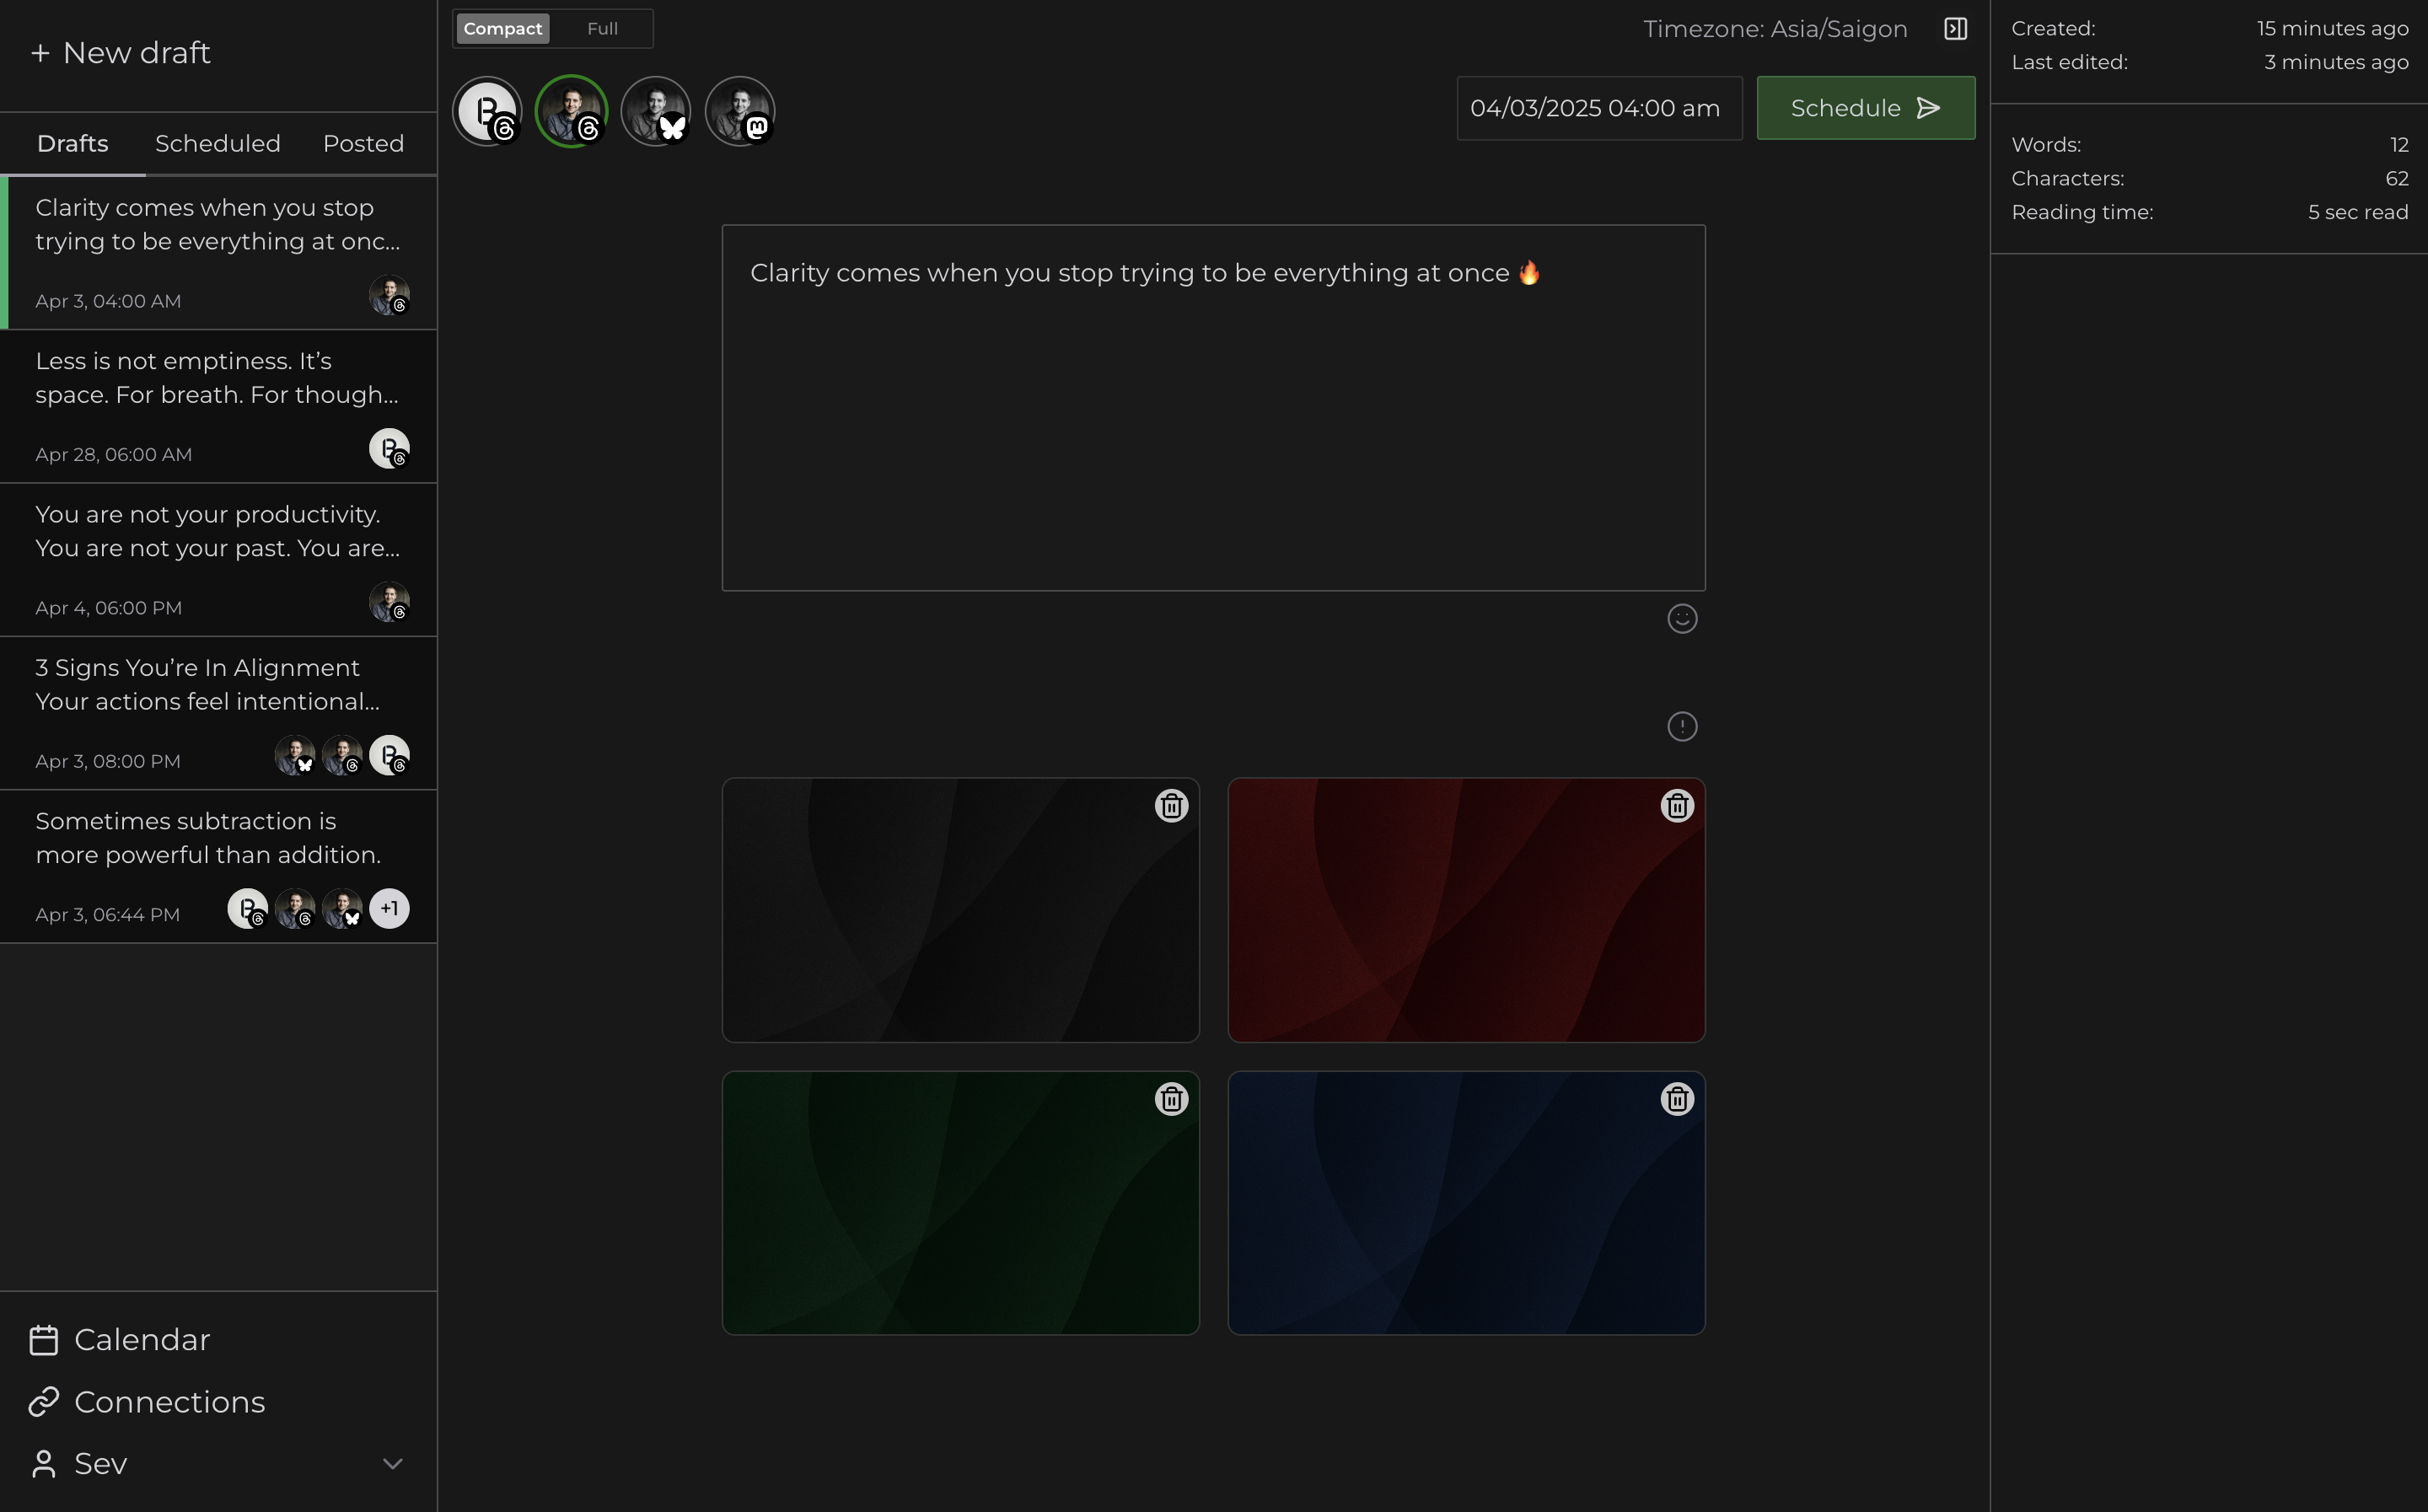Switch to Full preview mode
The image size is (2428, 1512).
[x=601, y=28]
